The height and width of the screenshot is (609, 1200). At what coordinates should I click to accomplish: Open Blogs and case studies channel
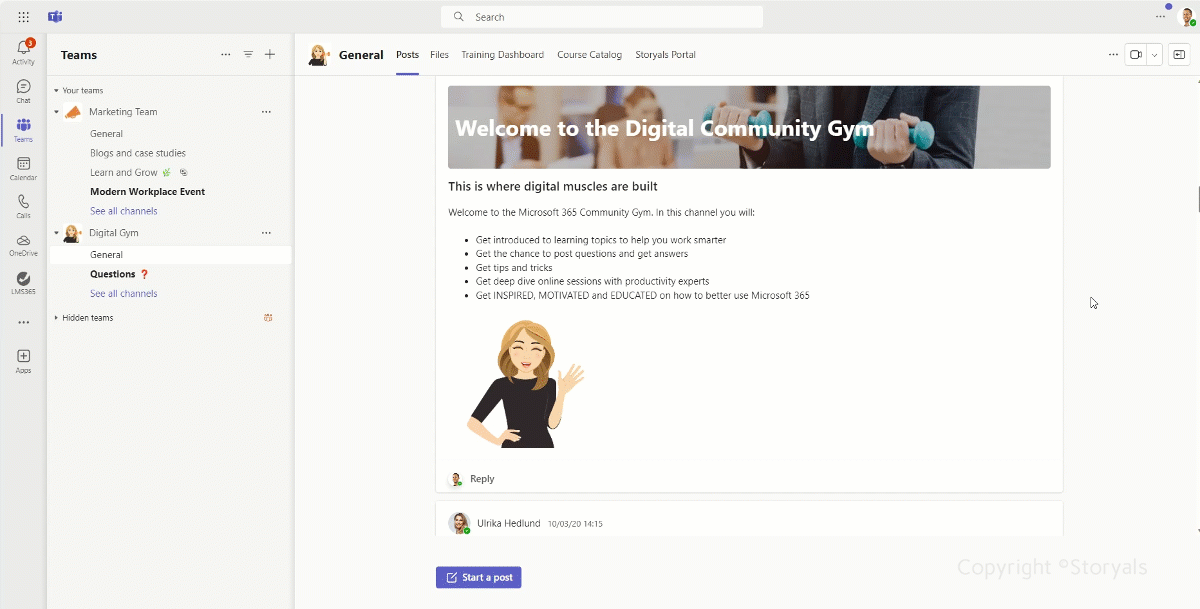[x=138, y=153]
